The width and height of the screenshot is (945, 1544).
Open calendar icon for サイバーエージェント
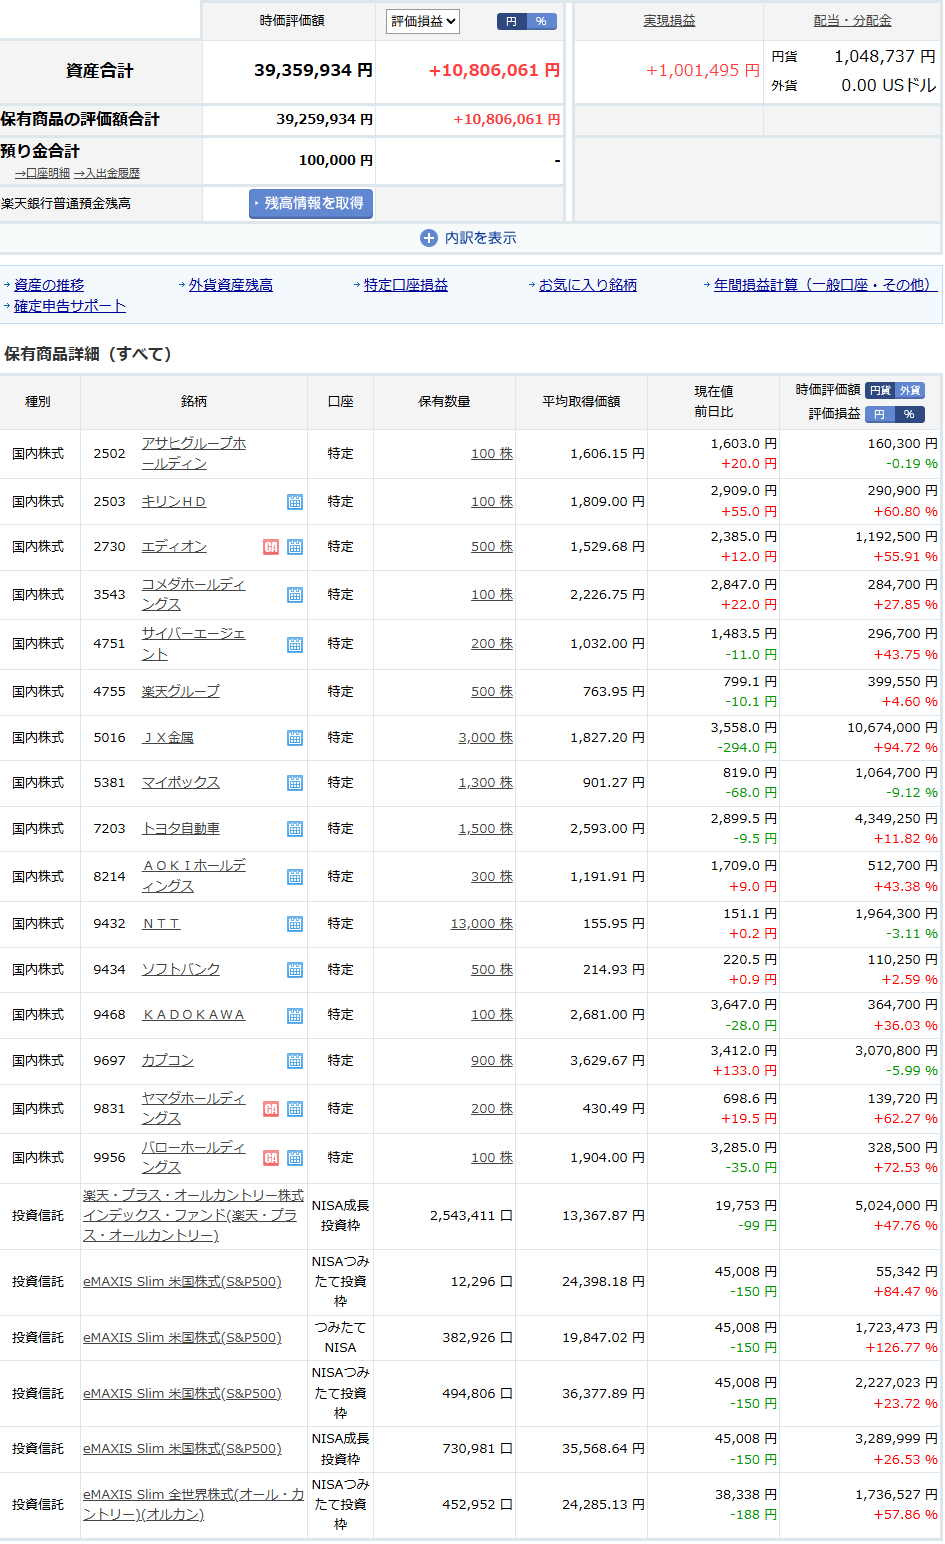pyautogui.click(x=295, y=645)
